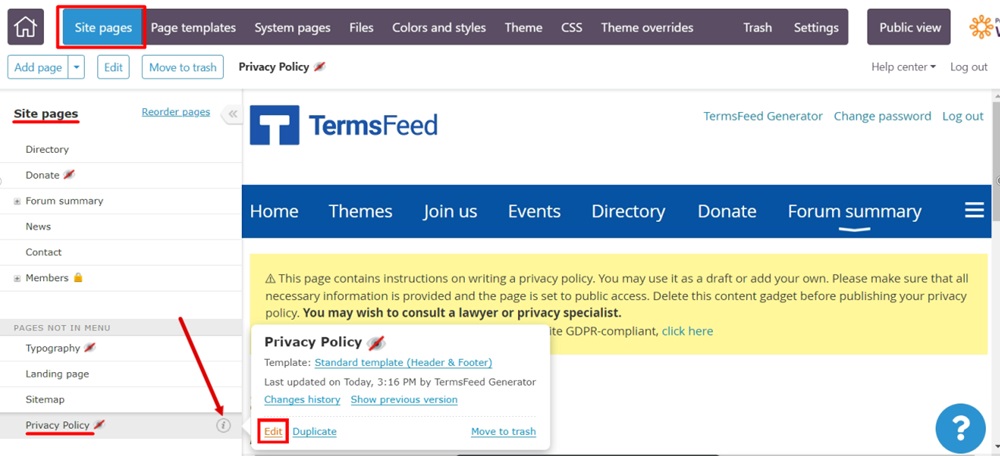Open the Trash tab
The width and height of the screenshot is (1000, 456).
click(757, 27)
